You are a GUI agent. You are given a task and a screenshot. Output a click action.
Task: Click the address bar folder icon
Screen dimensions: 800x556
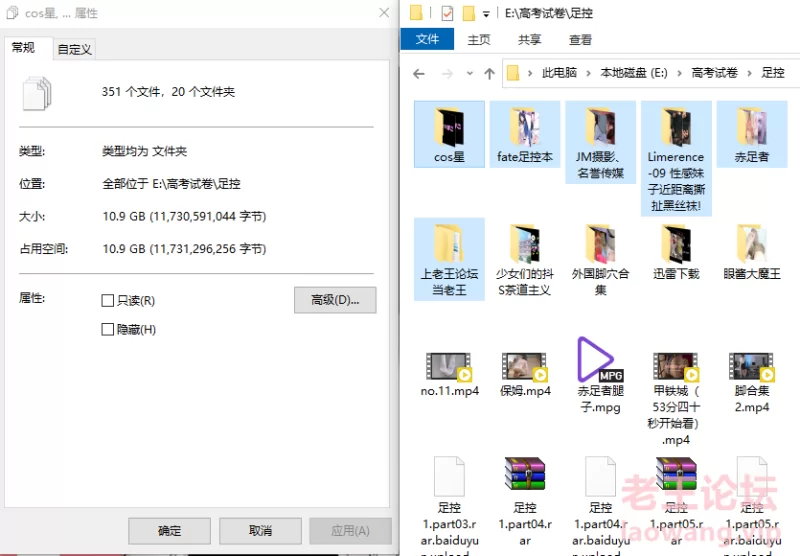click(x=513, y=73)
